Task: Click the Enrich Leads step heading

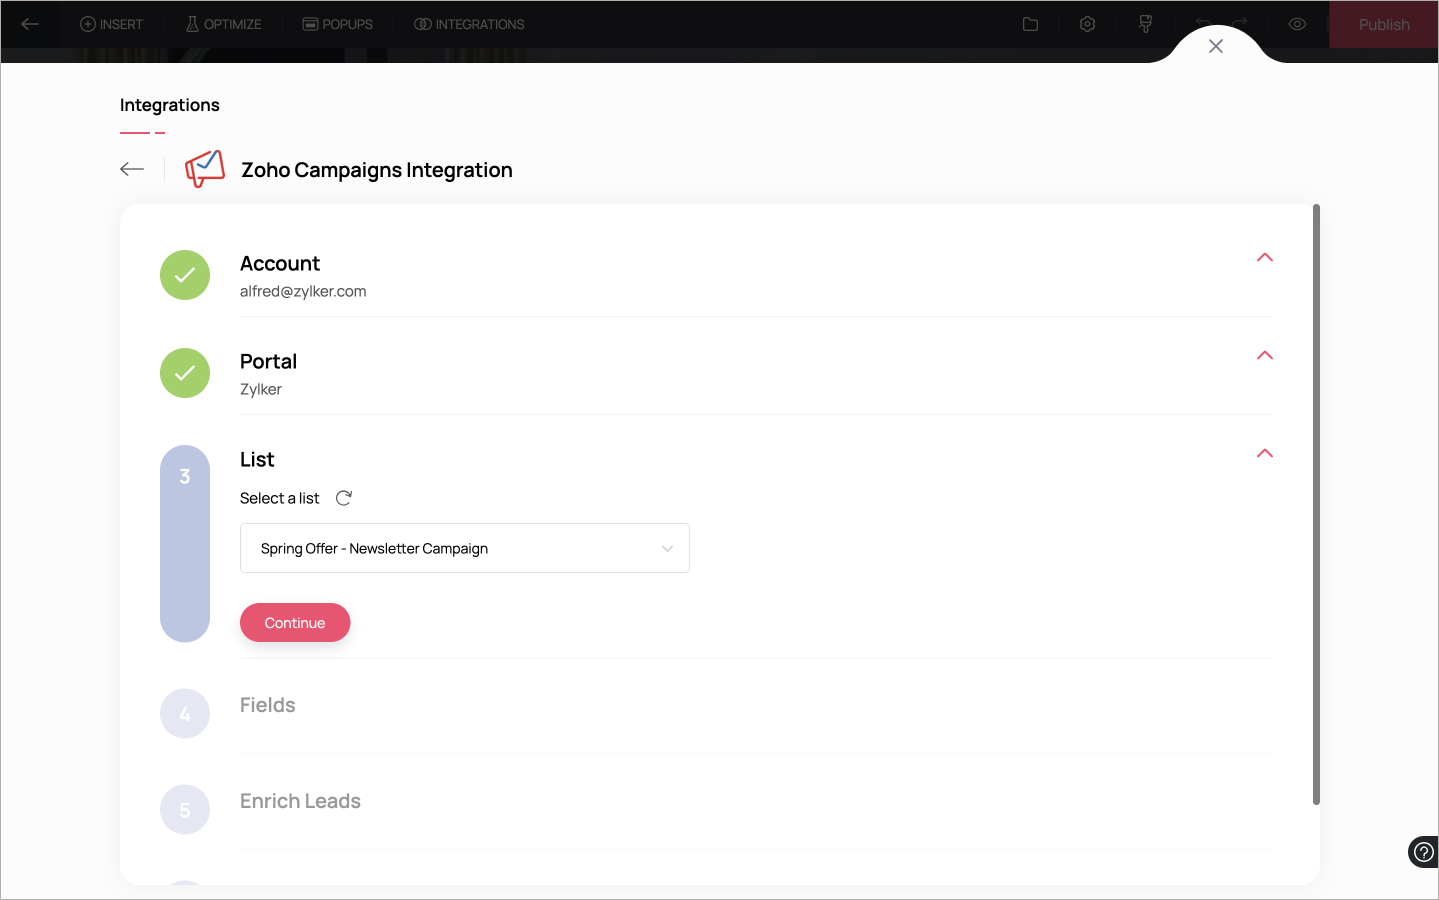Action: [x=300, y=801]
